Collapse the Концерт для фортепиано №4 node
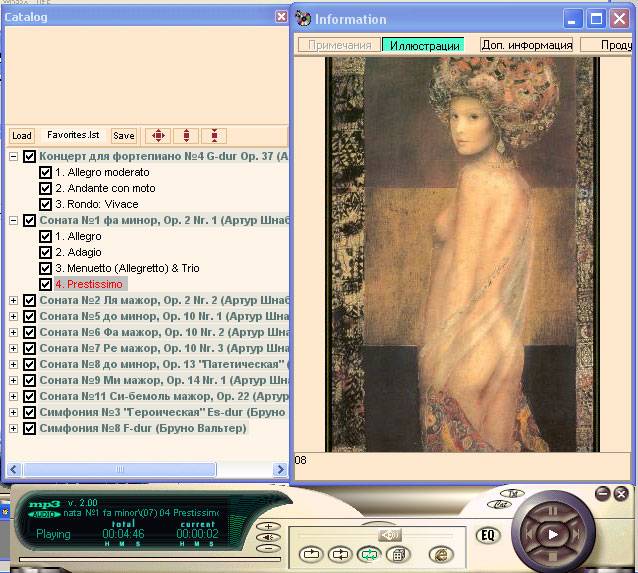The height and width of the screenshot is (573, 638). [14, 157]
